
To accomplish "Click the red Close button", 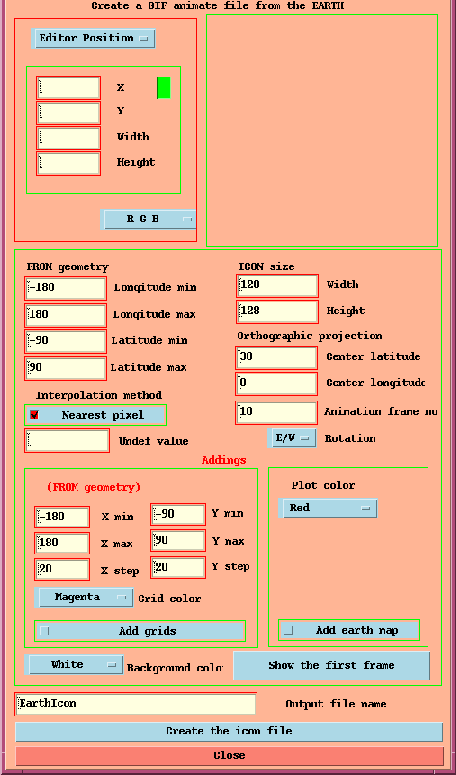I will click(230, 756).
